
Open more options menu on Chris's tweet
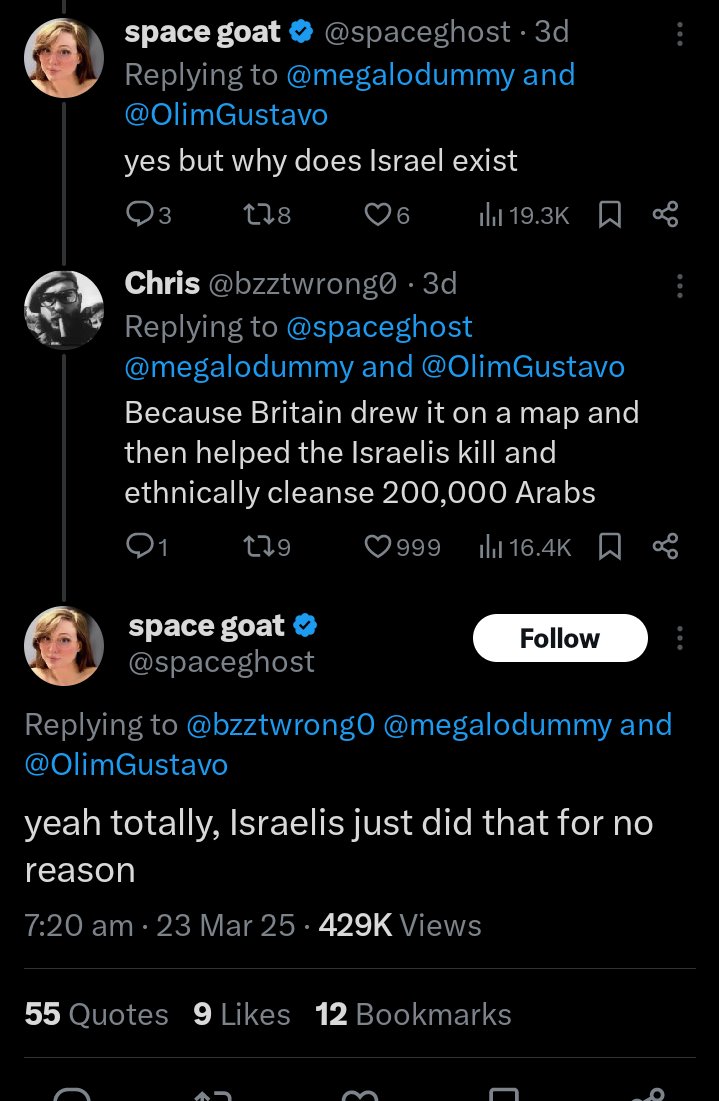tap(679, 286)
